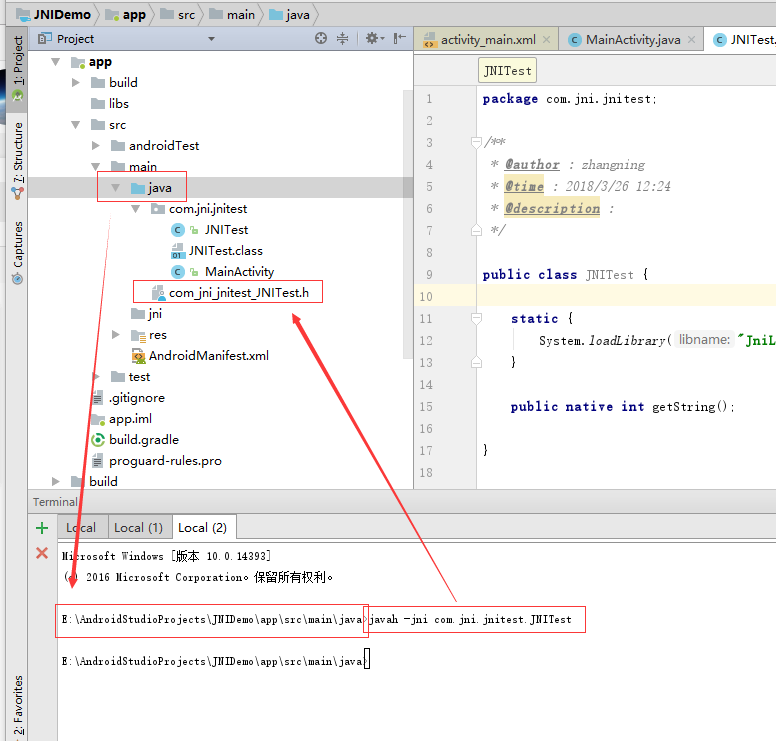Click the Project tree vertical scrollbar
Image resolution: width=776 pixels, height=741 pixels.
(x=408, y=223)
